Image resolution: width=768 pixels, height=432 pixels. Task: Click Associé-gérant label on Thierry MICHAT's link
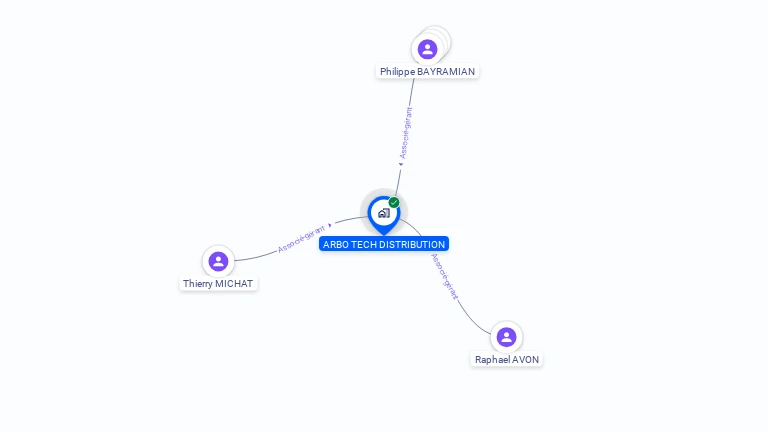coord(301,239)
